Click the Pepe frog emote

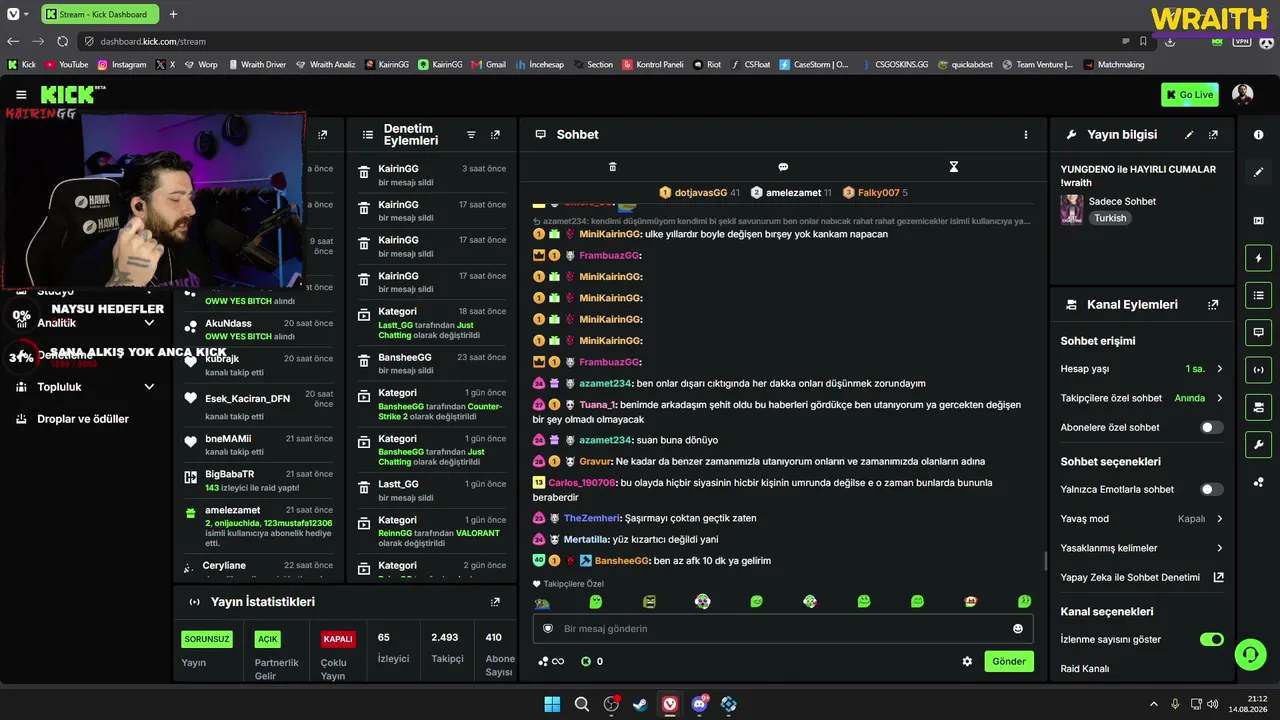click(x=542, y=602)
